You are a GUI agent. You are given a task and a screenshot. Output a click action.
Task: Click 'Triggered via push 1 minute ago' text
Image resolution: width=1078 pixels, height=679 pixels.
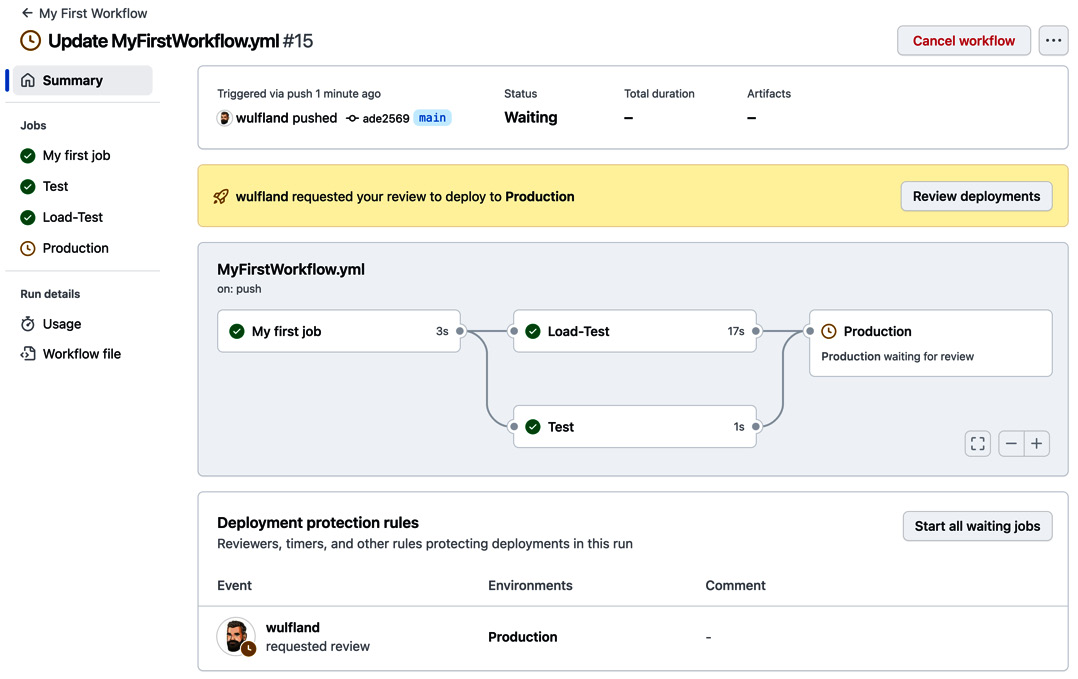299,93
